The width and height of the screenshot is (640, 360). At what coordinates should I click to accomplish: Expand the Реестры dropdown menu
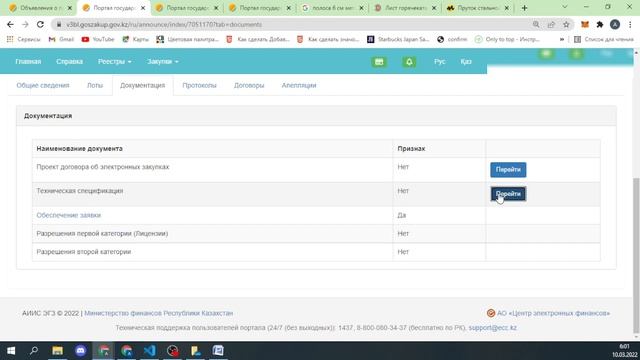pos(114,62)
